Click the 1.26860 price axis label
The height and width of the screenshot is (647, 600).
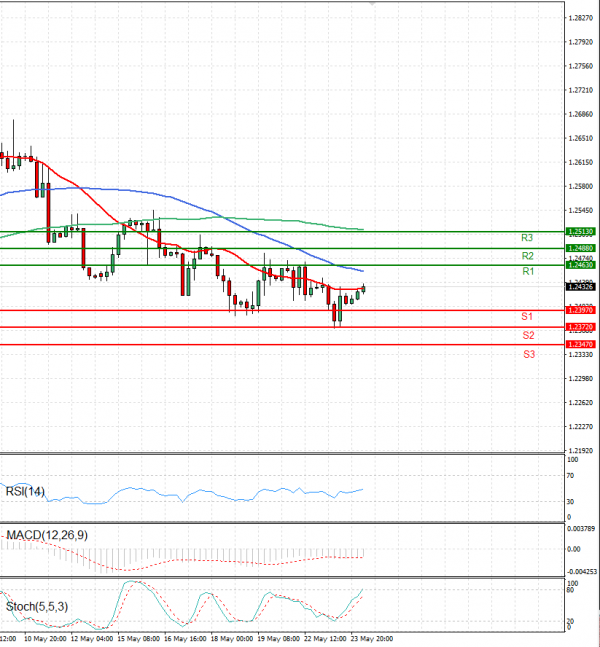click(581, 114)
